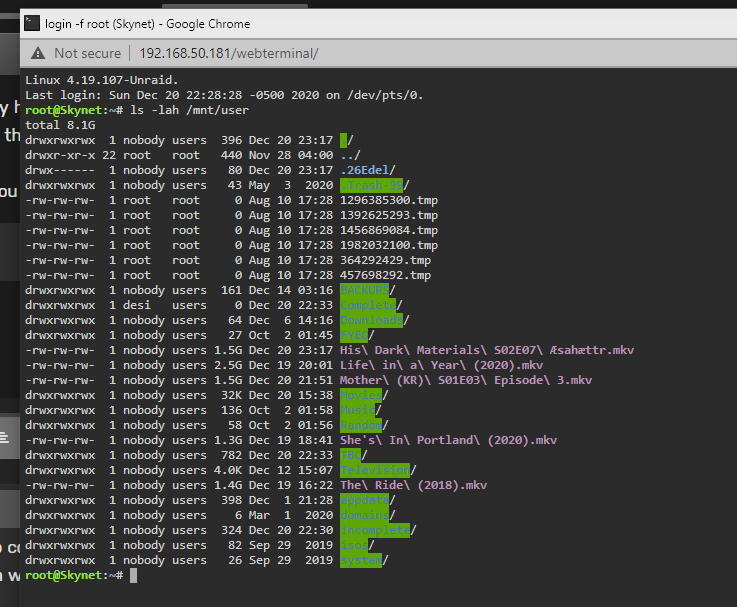Click the file 1982032100.tmp
The height and width of the screenshot is (607, 737).
tap(389, 245)
